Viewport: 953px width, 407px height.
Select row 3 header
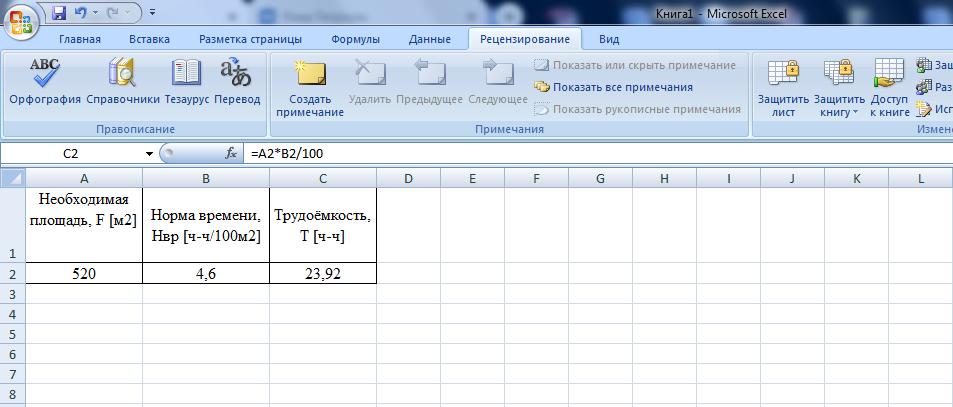pos(13,293)
